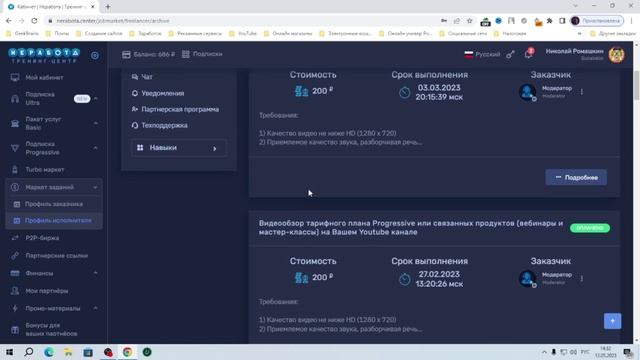The image size is (640, 360).
Task: Click coins icon in 03.03.2023 task cost
Action: click(x=302, y=91)
